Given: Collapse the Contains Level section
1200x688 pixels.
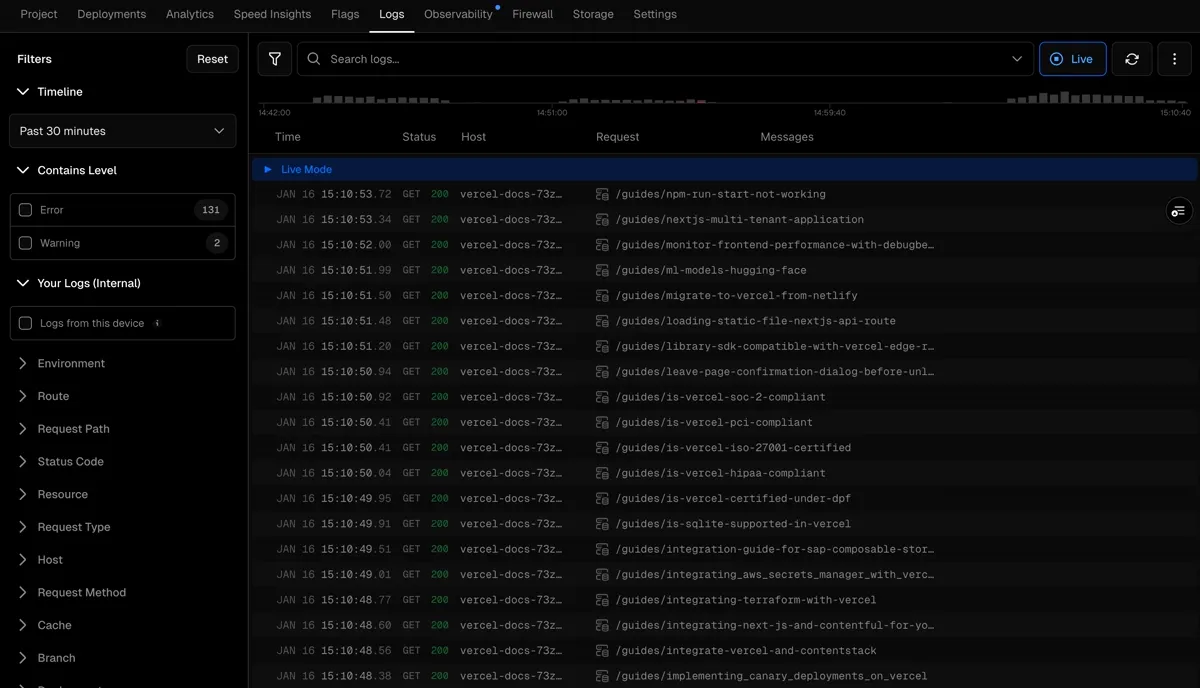Looking at the screenshot, I should coord(67,170).
